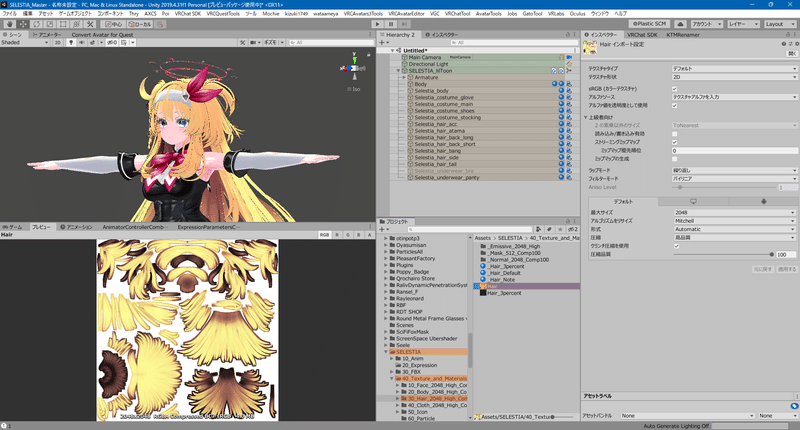Click search by type icon in Project

[538, 230]
